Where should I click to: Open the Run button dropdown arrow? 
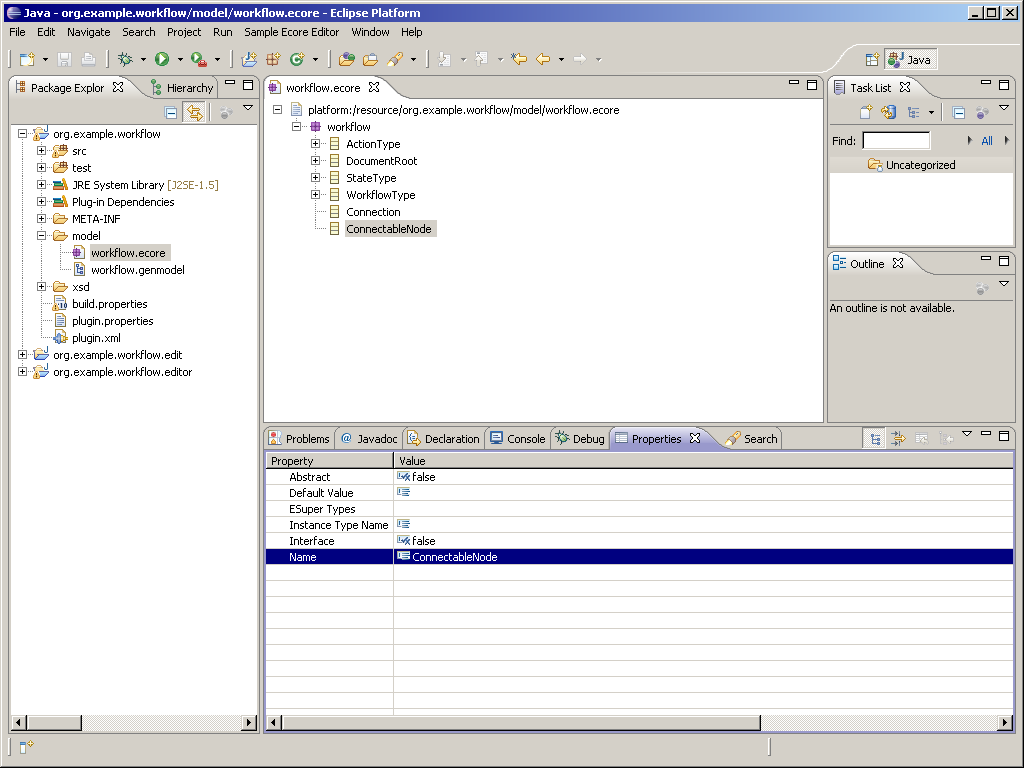pos(180,60)
